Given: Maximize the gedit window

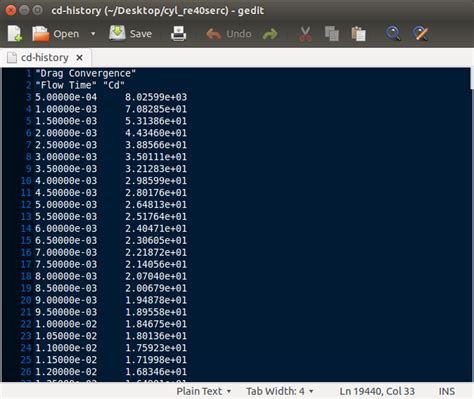Looking at the screenshot, I should click(38, 10).
